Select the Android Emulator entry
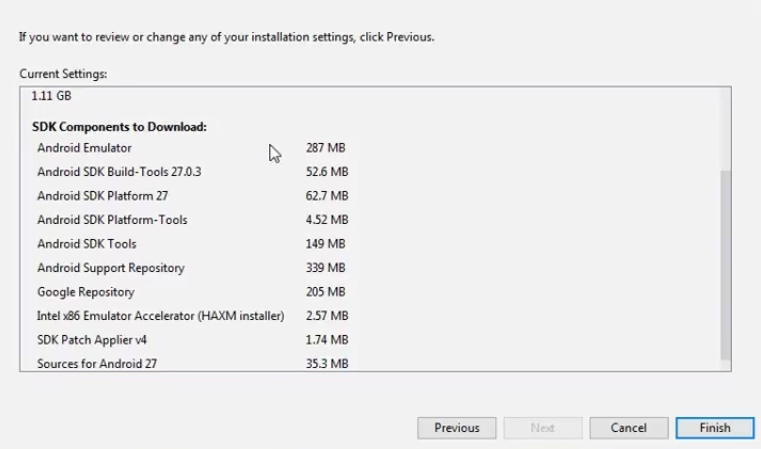Screen dimensions: 761x449 (84, 148)
